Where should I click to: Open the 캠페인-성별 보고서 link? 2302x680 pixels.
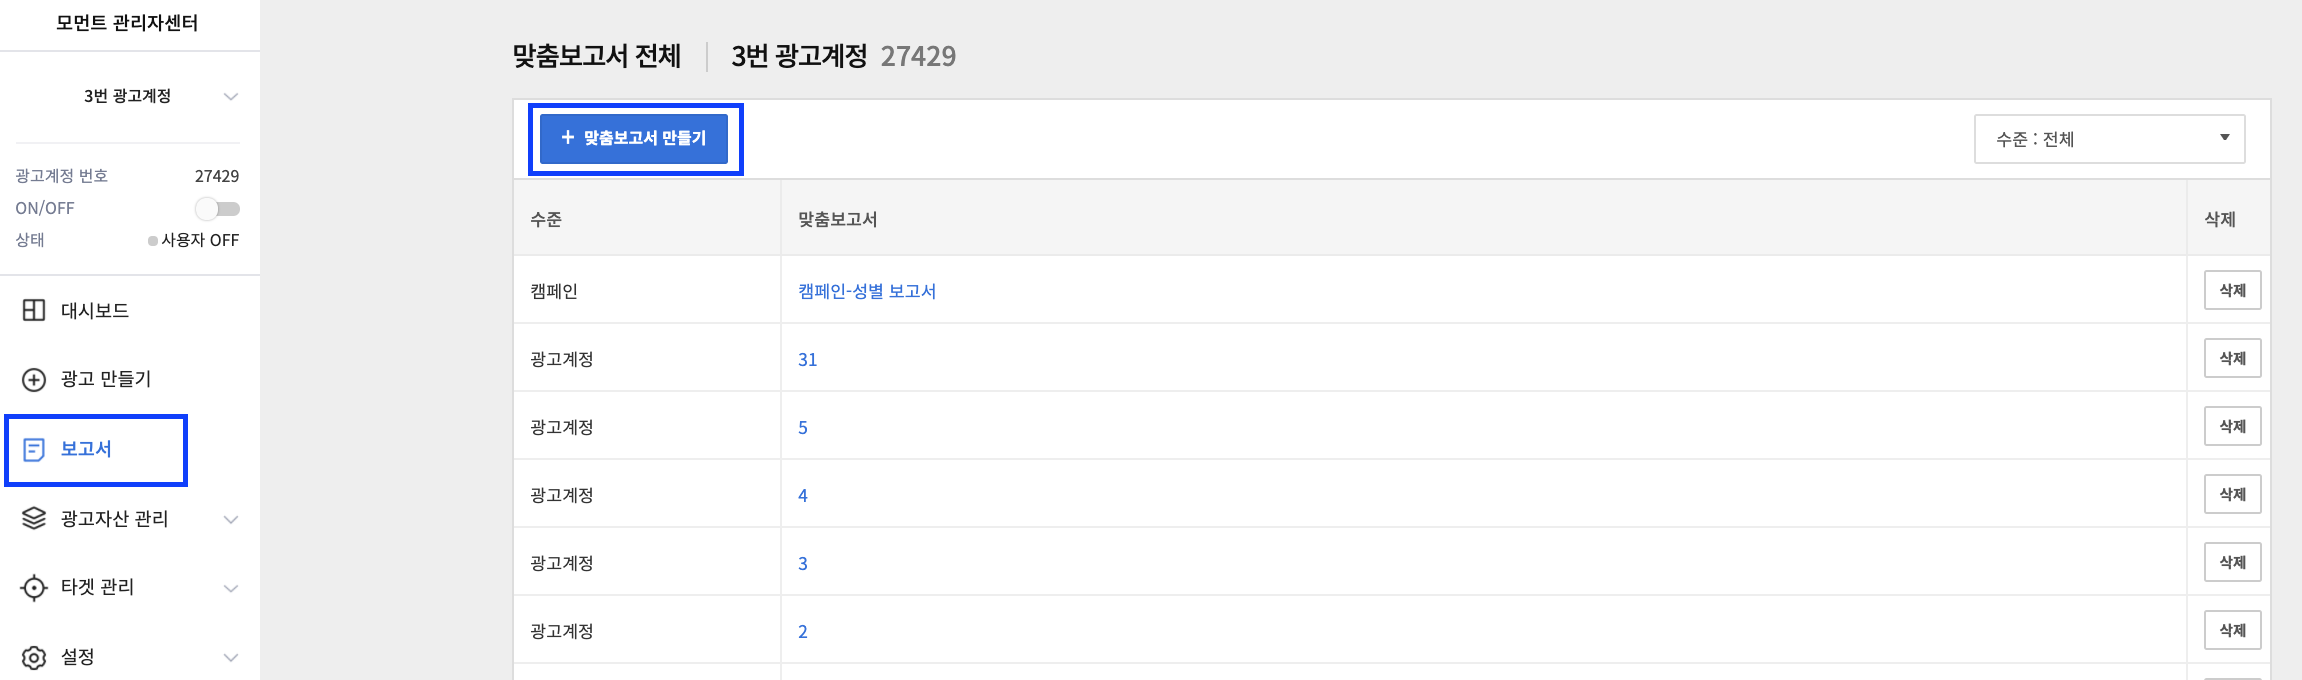pyautogui.click(x=867, y=291)
